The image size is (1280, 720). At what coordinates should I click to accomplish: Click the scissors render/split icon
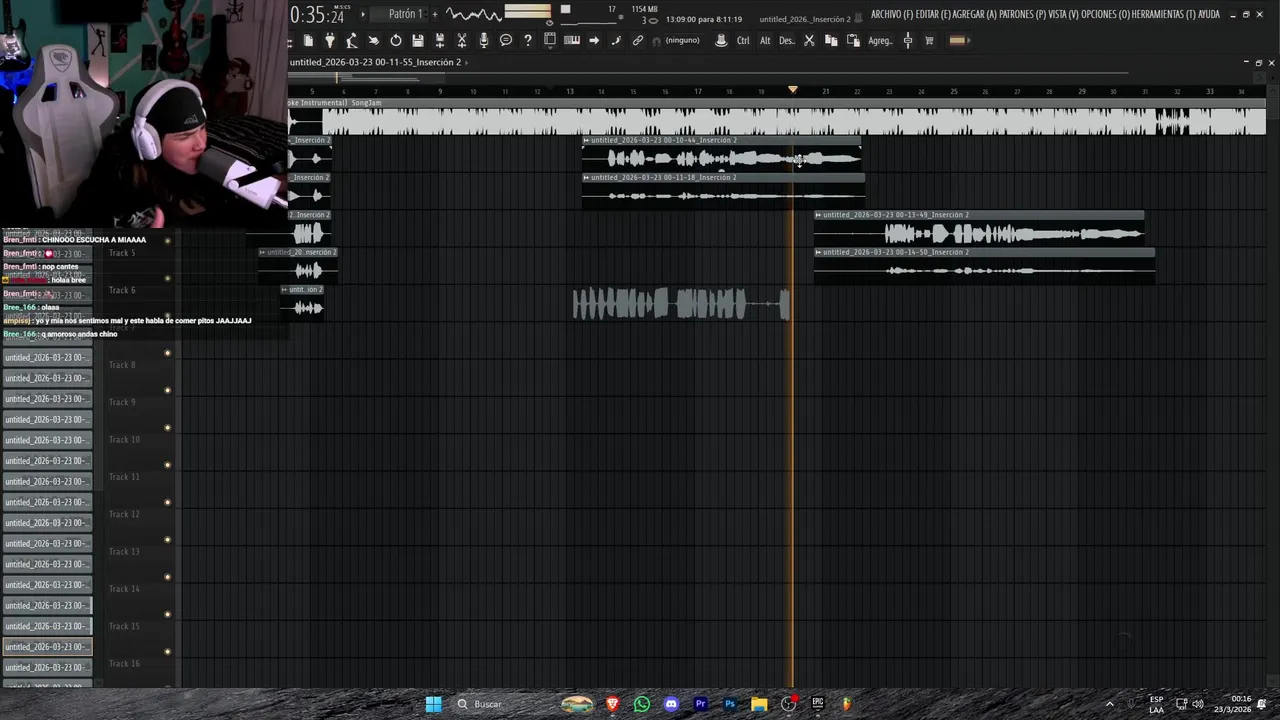tap(462, 40)
